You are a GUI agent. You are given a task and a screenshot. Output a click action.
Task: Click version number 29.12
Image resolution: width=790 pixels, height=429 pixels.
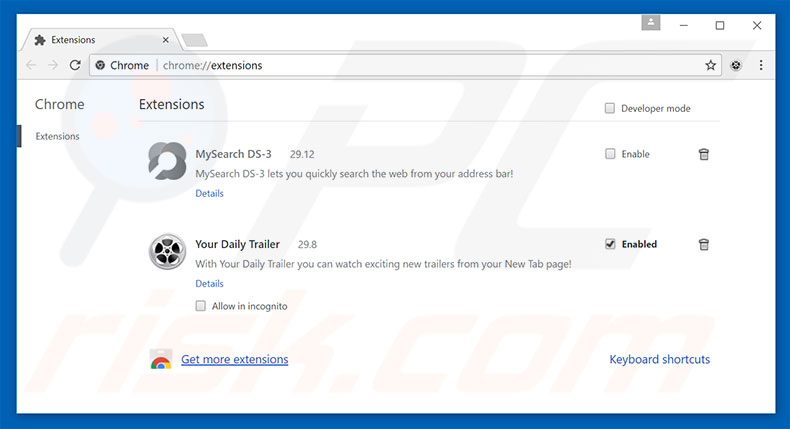(302, 154)
